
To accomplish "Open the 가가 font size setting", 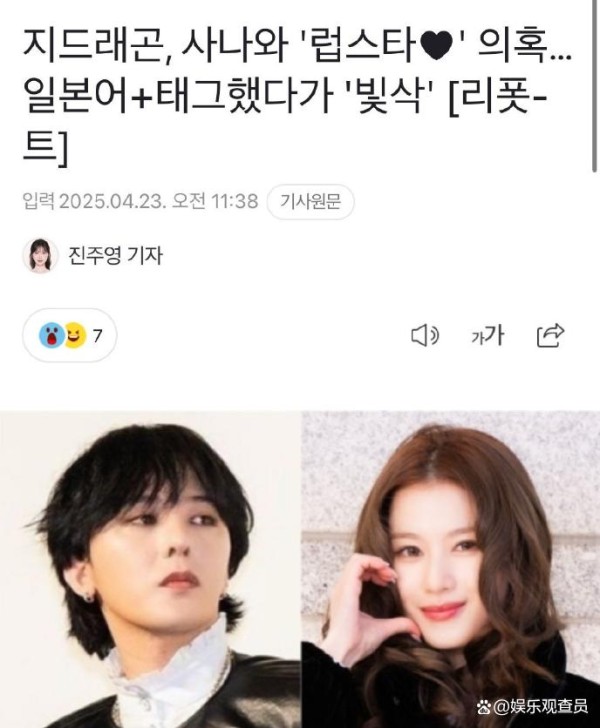I will click(x=487, y=335).
